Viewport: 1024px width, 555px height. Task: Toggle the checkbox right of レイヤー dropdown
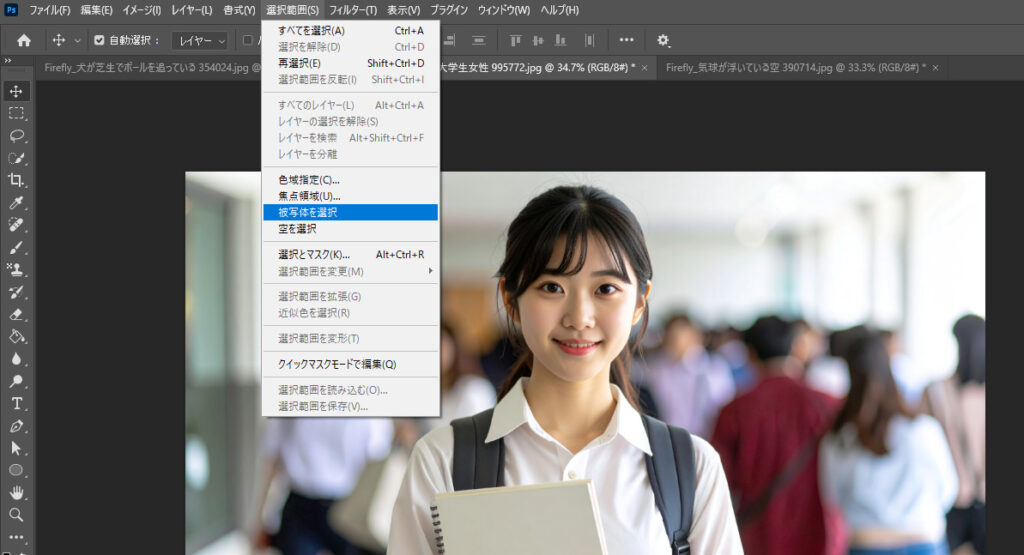[x=248, y=40]
